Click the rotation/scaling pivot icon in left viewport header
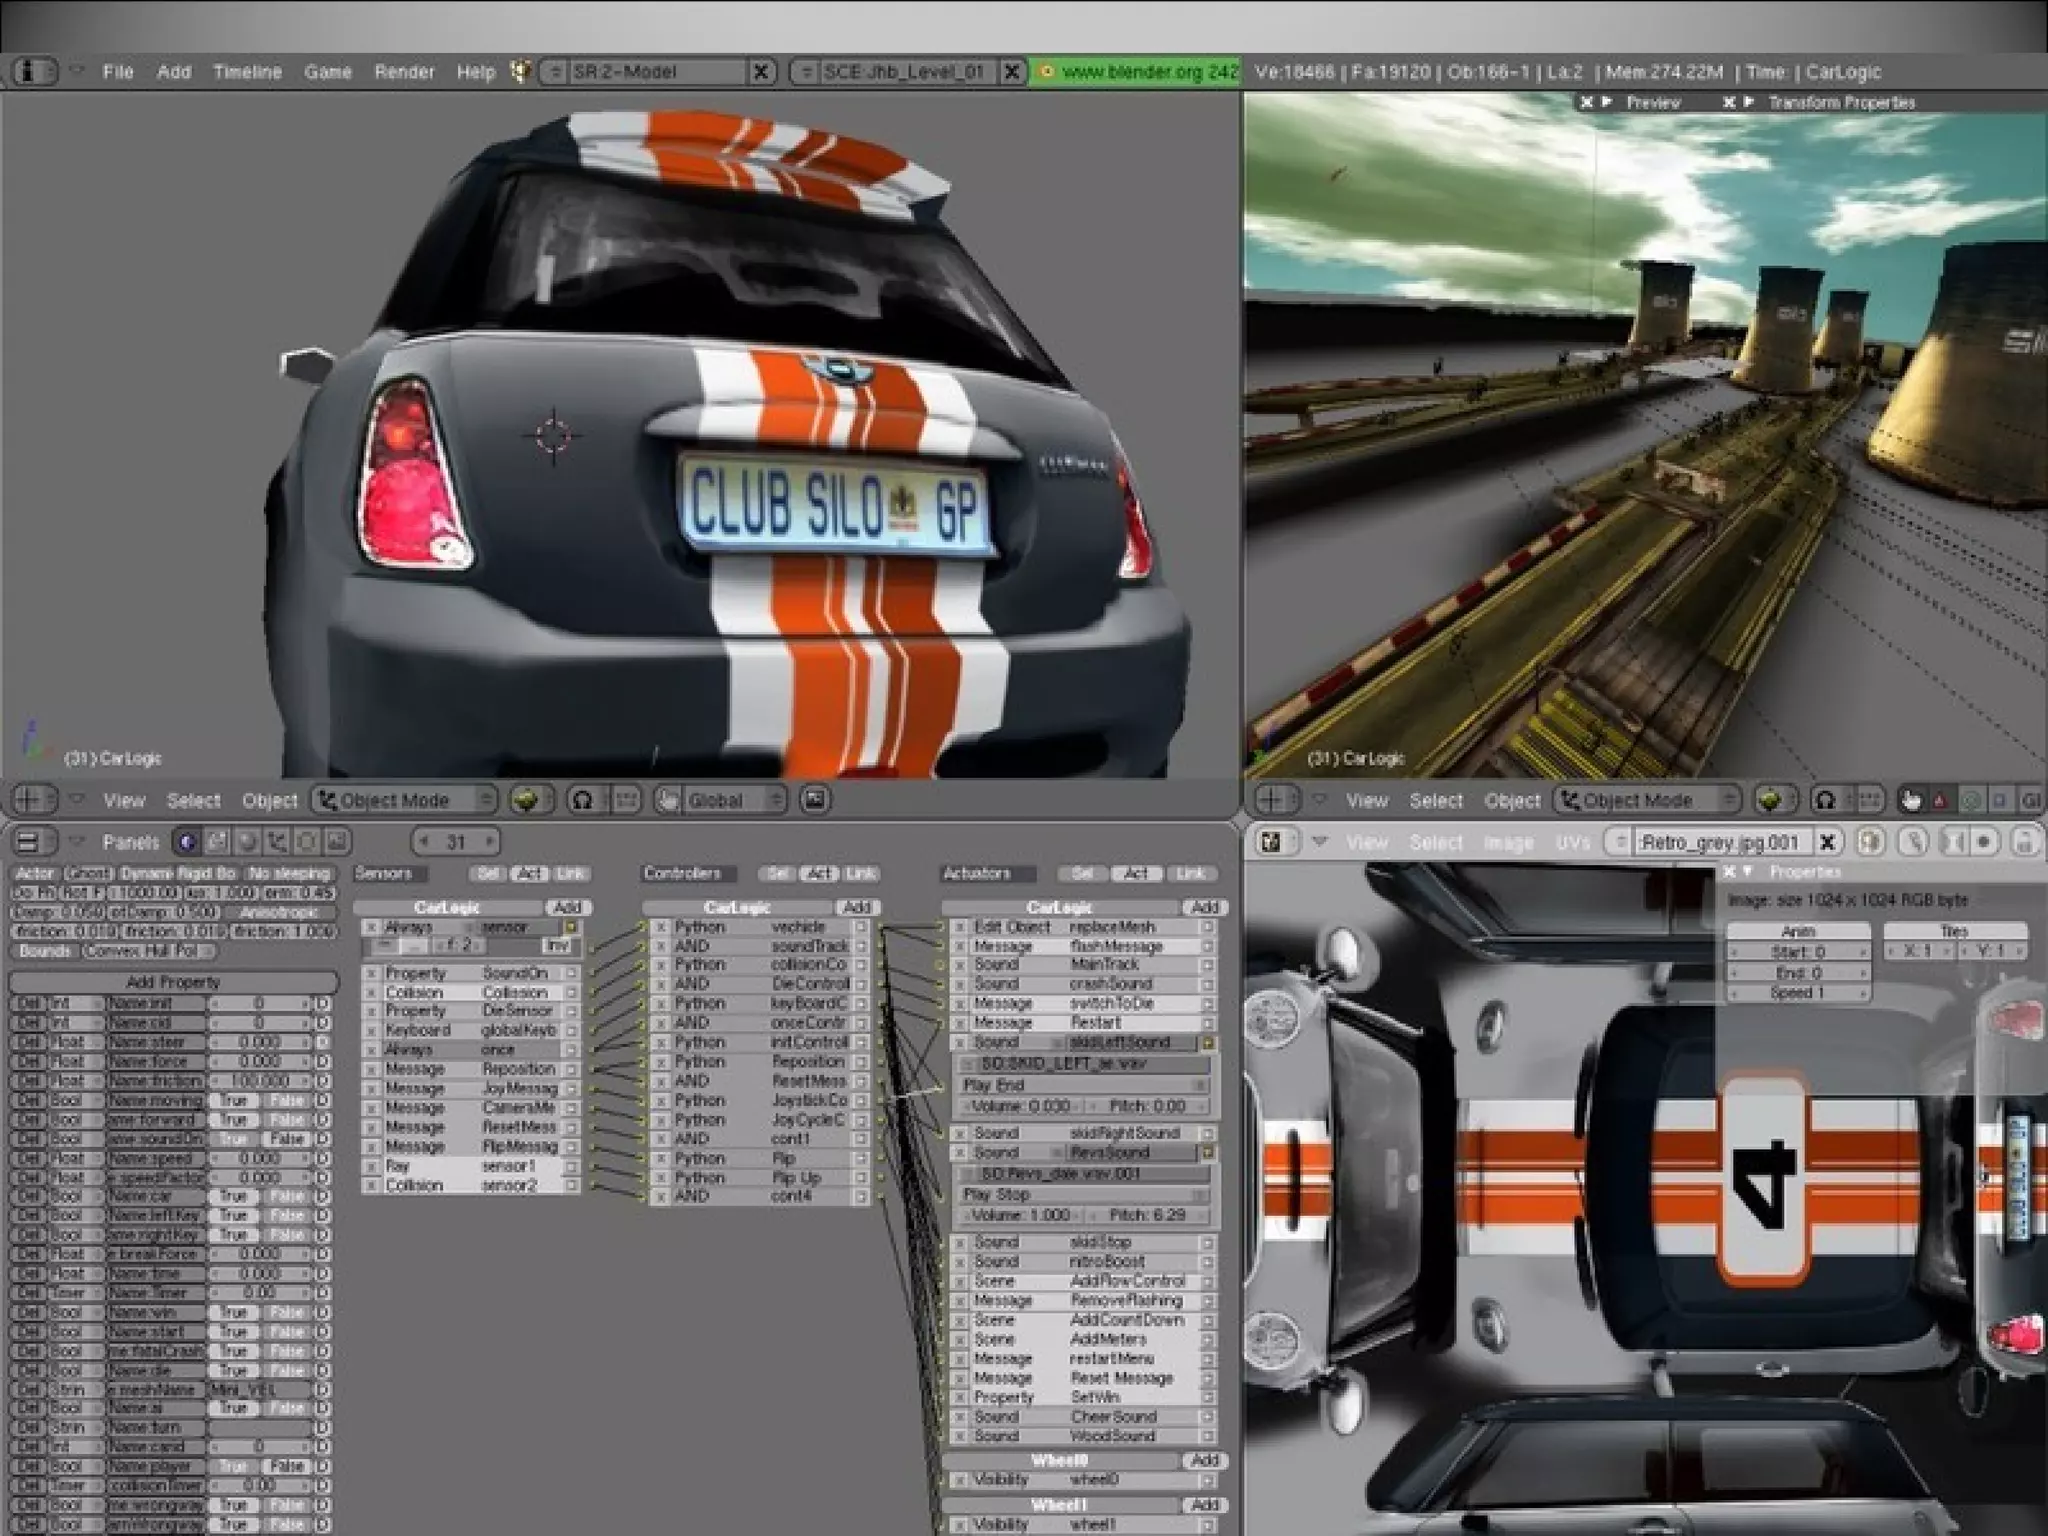The height and width of the screenshot is (1536, 2048). 583,800
